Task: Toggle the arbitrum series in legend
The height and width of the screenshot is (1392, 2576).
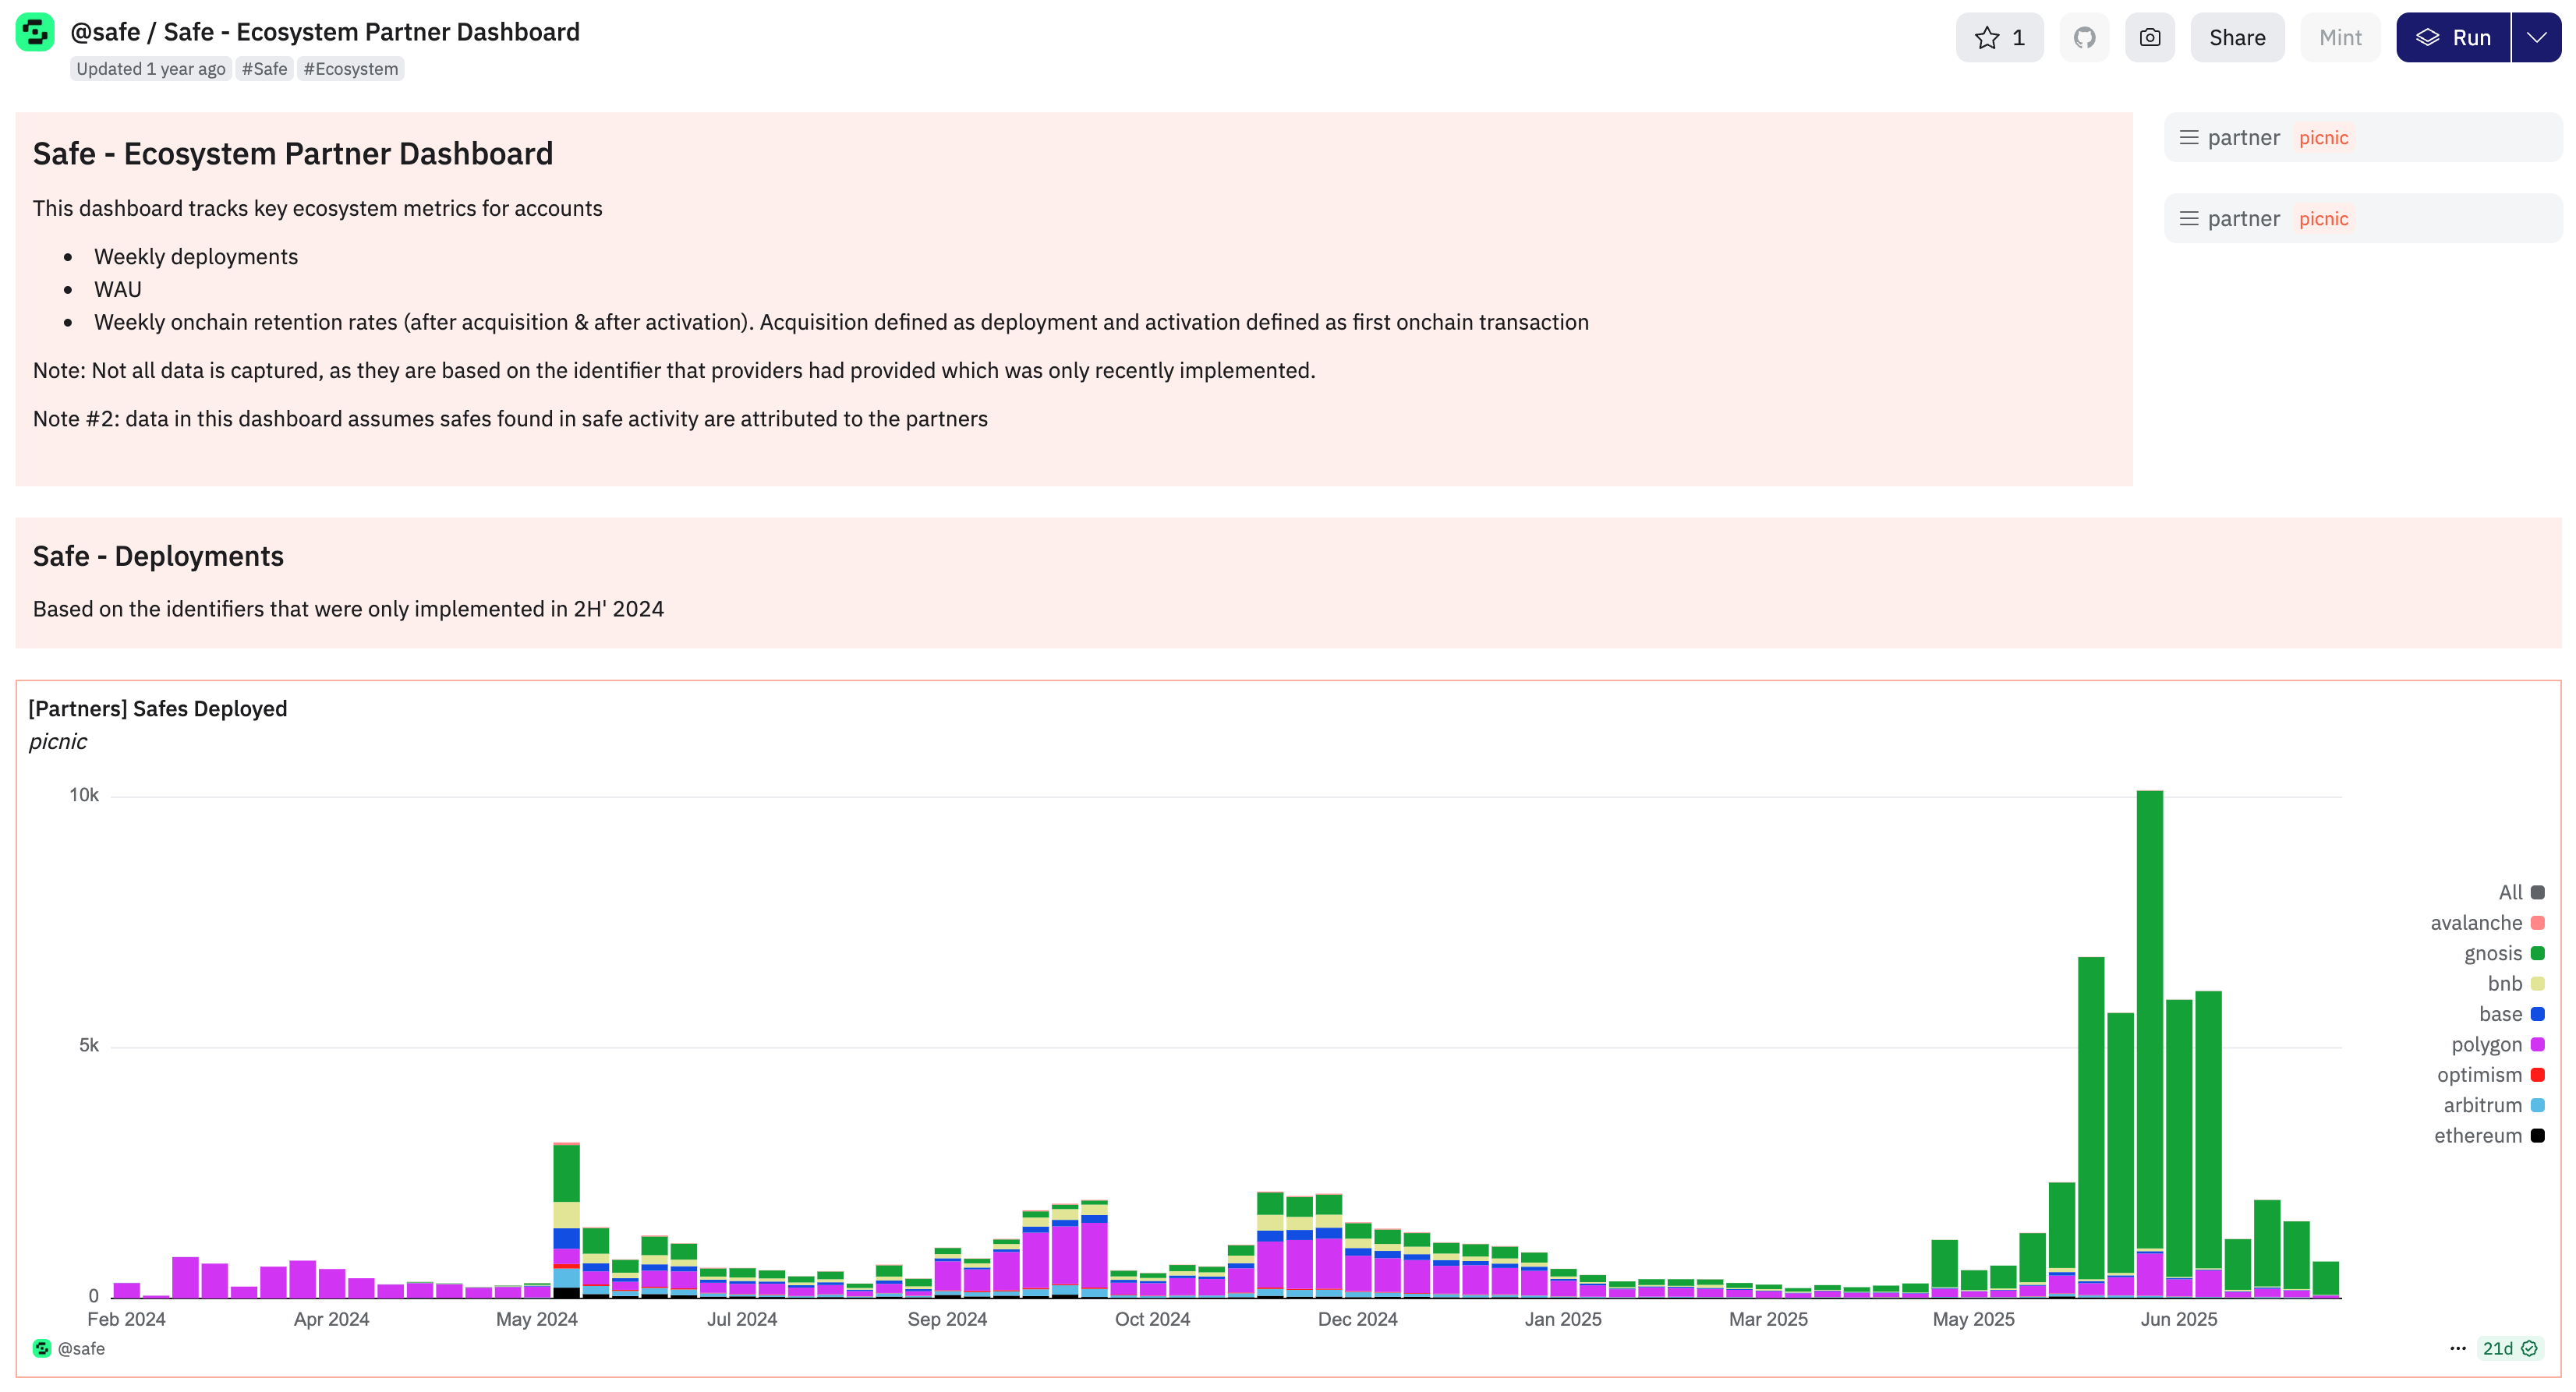Action: tap(2493, 1106)
